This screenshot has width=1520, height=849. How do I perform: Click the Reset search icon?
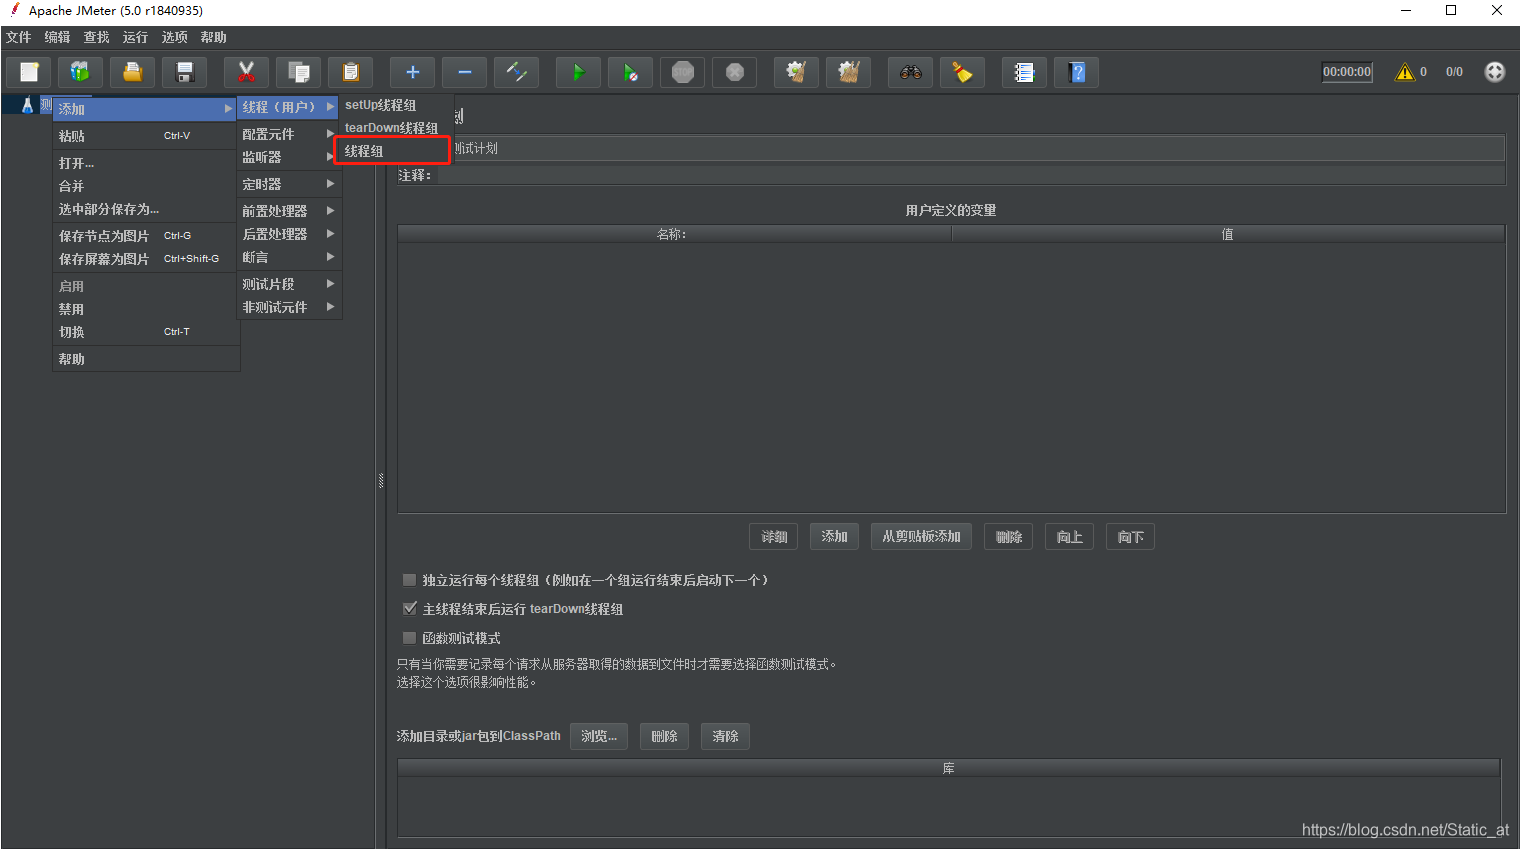[962, 72]
